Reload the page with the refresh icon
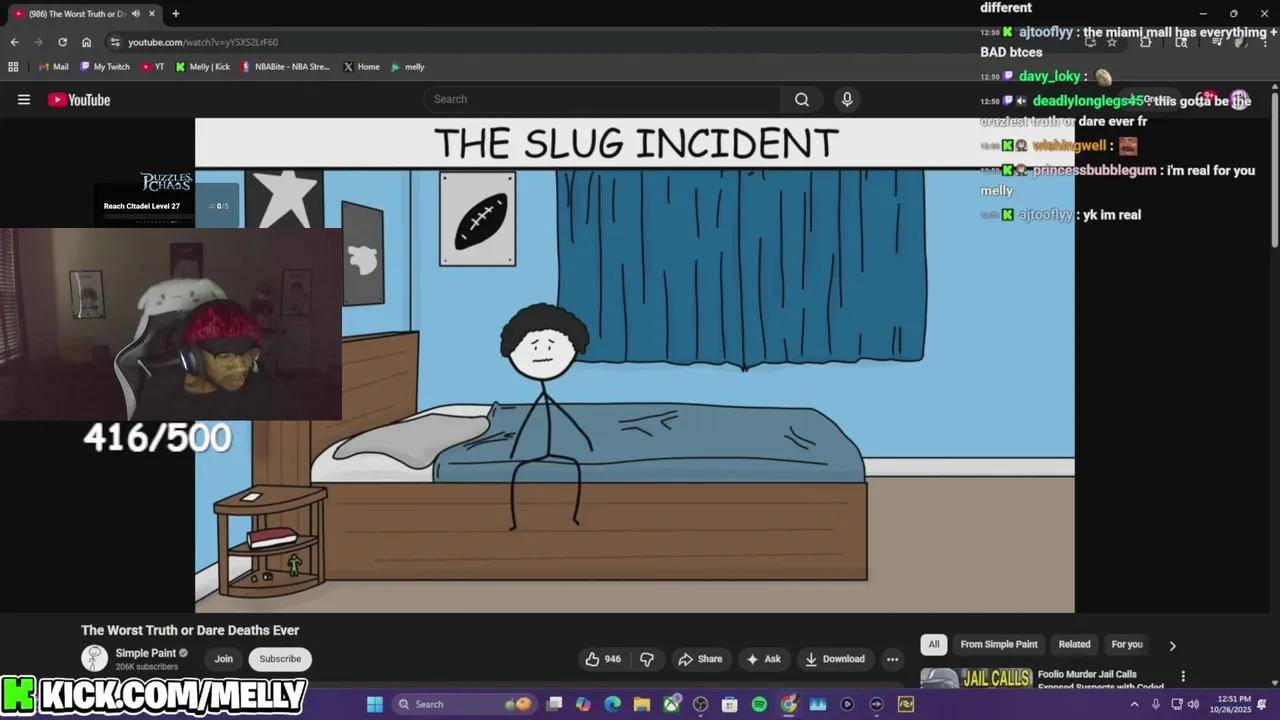1280x720 pixels. pos(62,42)
